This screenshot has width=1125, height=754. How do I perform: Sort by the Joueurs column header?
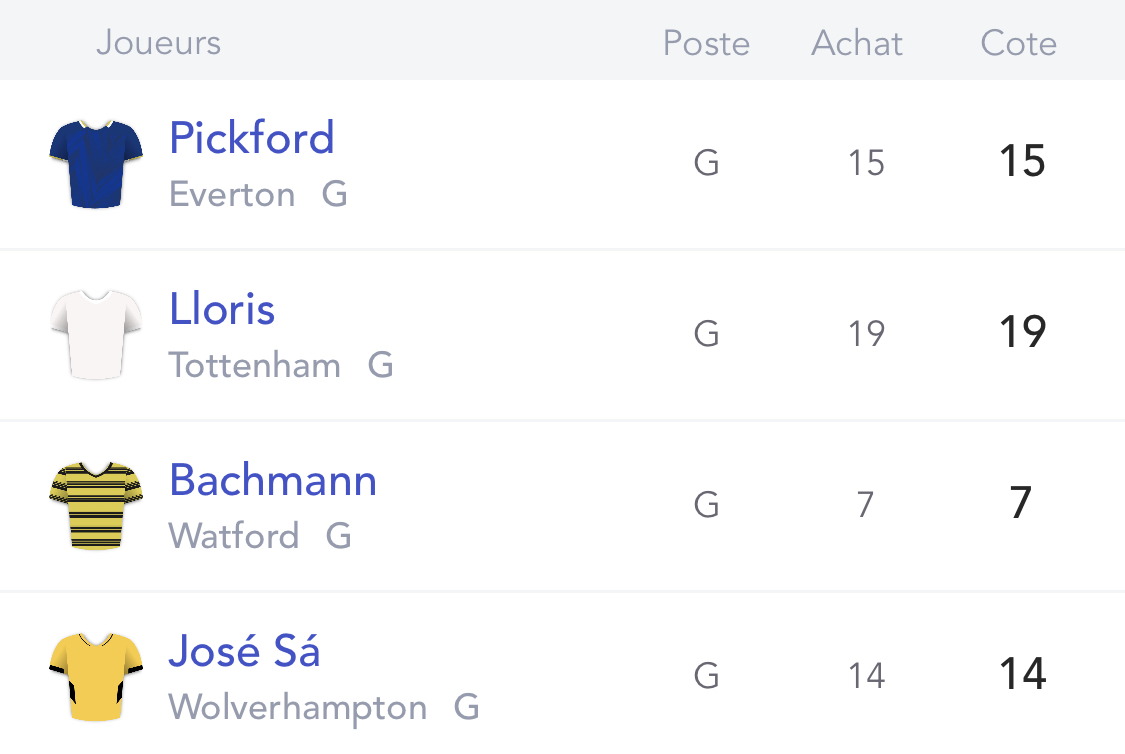coord(159,42)
